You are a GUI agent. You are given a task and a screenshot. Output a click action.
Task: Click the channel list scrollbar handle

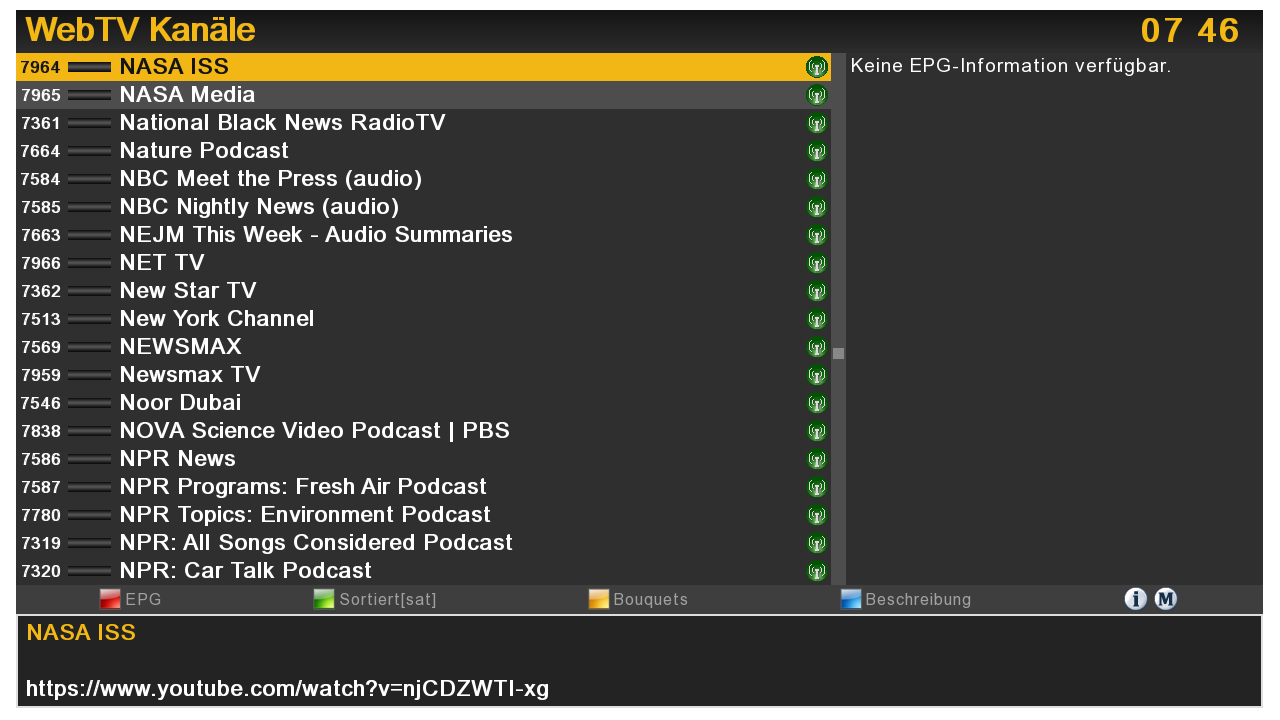point(838,353)
